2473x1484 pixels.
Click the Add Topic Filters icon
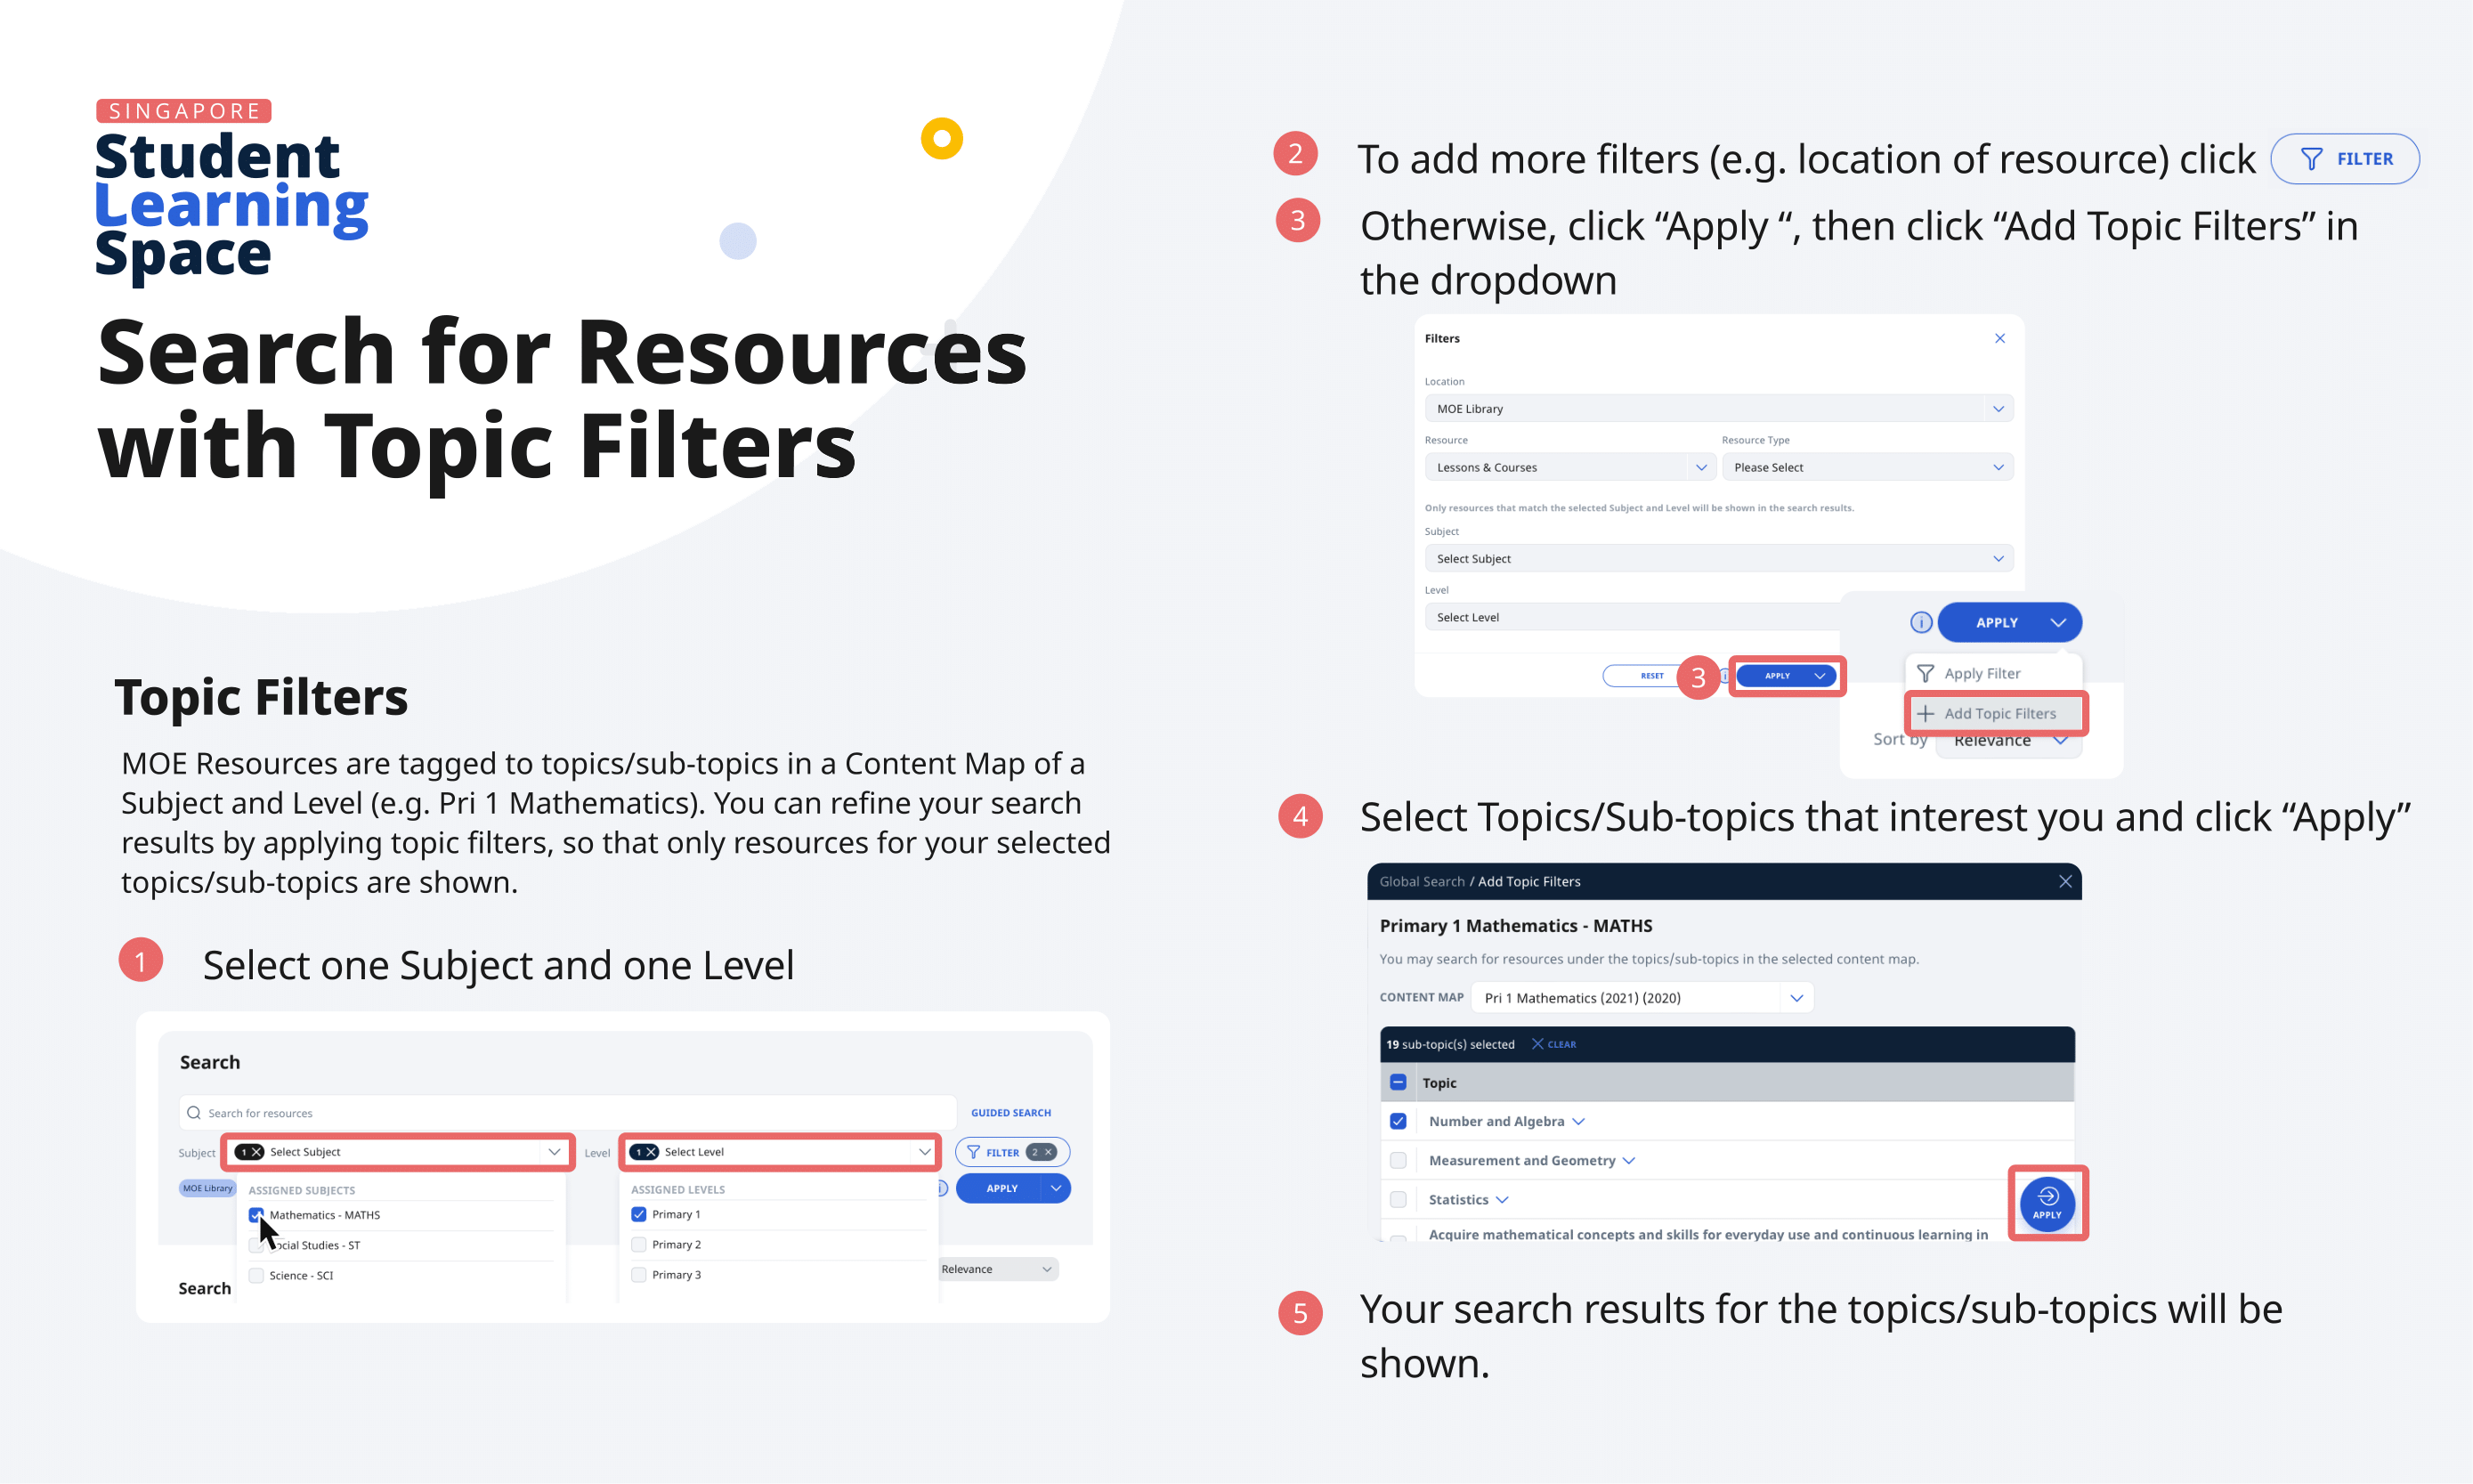(1991, 714)
